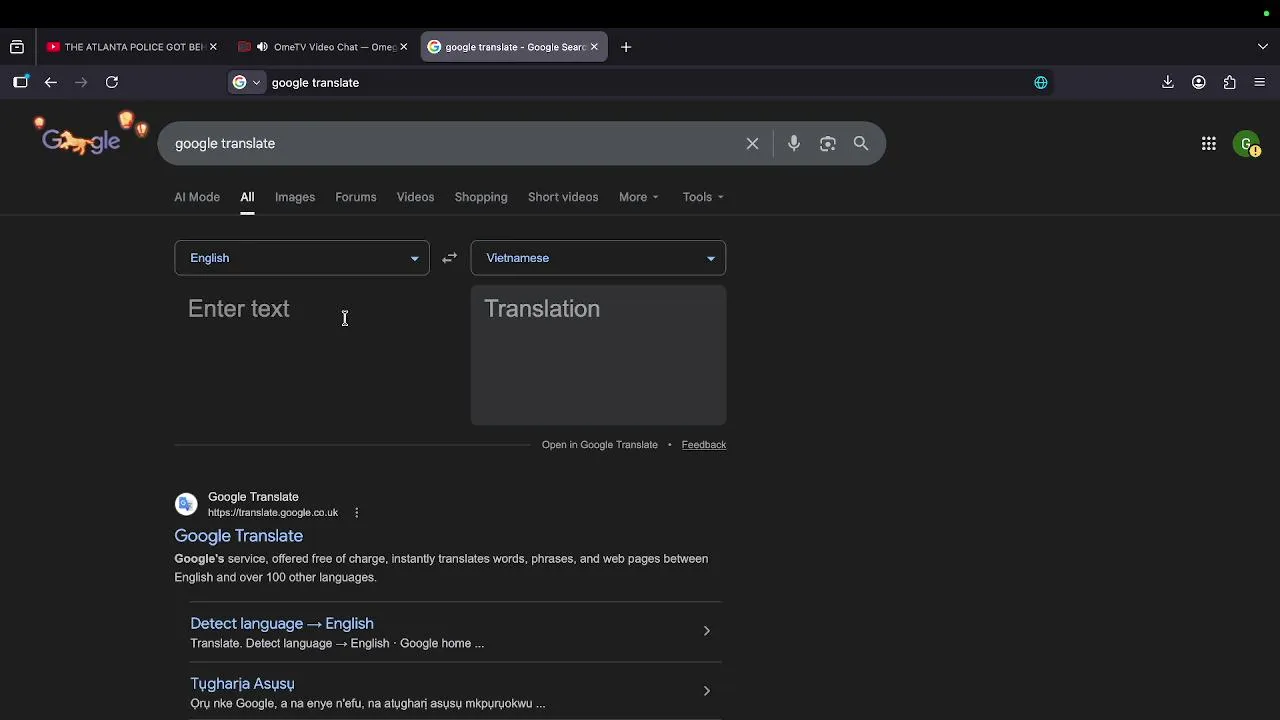Open the Tụgharịa Asụsụ sitelink
The width and height of the screenshot is (1280, 720).
click(x=242, y=684)
